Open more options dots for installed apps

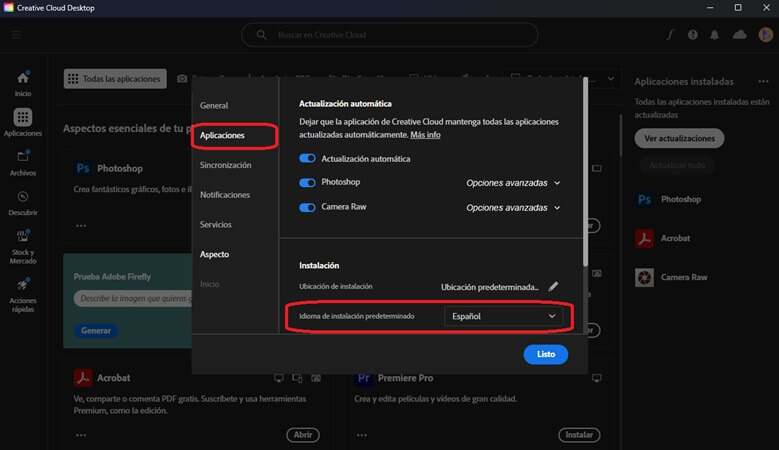tap(764, 81)
